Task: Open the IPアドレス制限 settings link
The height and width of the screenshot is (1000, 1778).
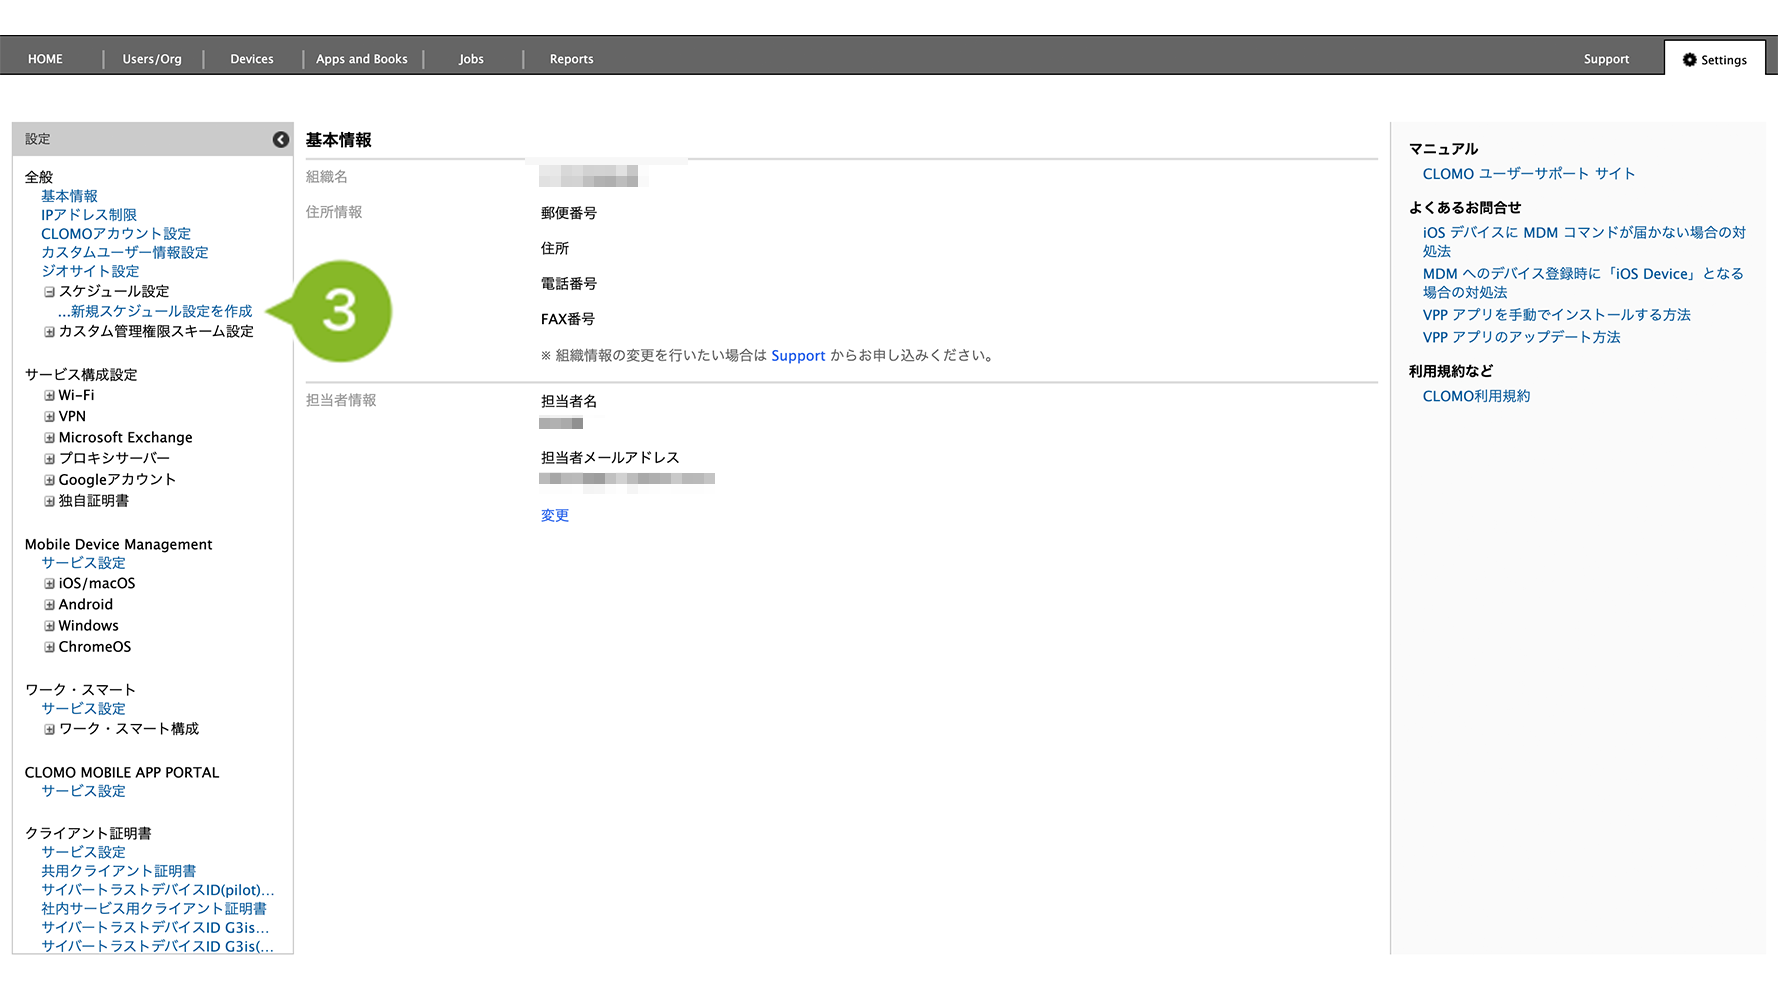Action: [88, 215]
